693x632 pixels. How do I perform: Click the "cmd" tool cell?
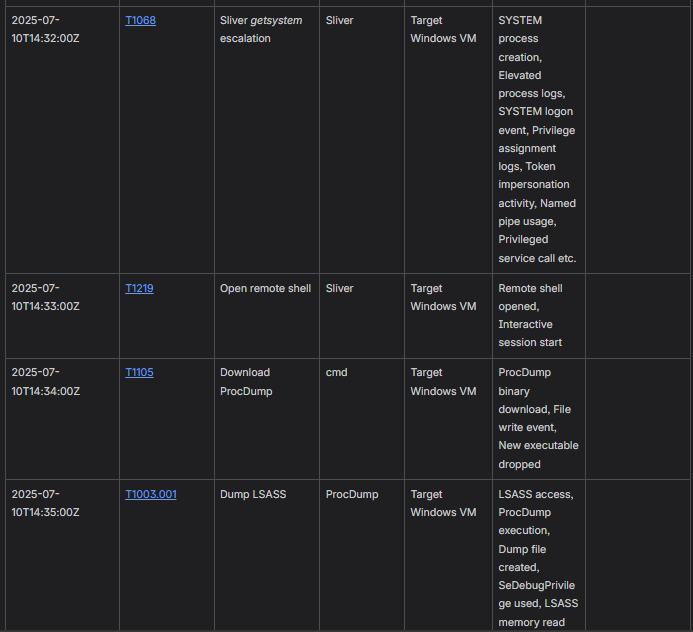point(336,372)
